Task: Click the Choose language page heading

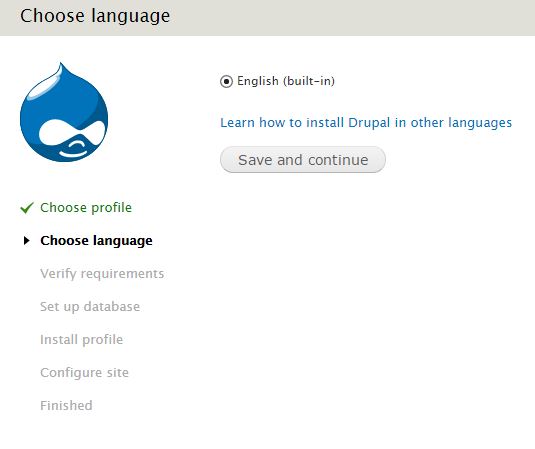Action: point(95,16)
